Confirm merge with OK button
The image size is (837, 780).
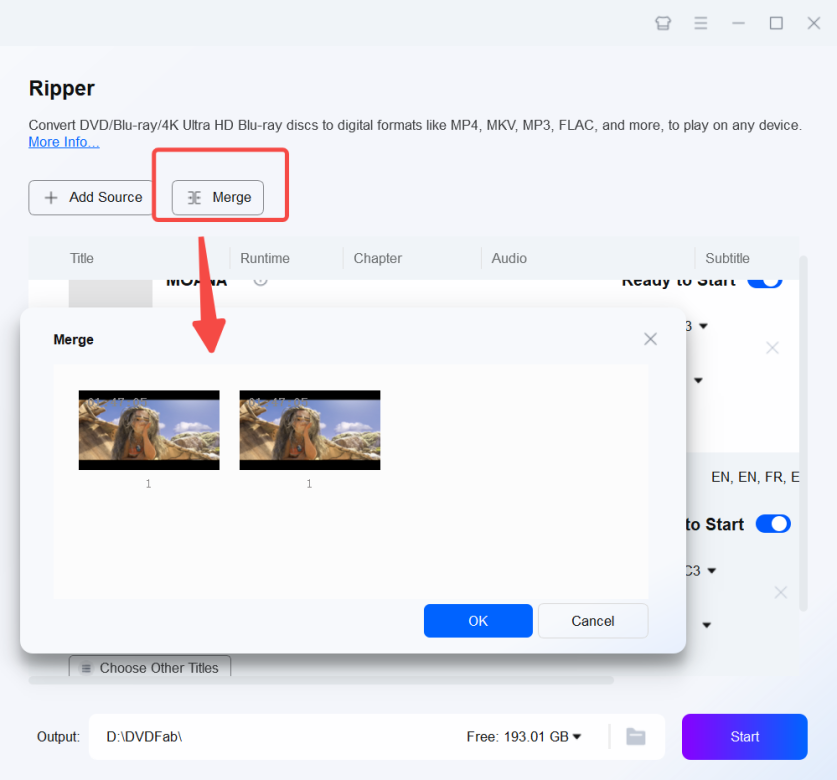tap(478, 621)
